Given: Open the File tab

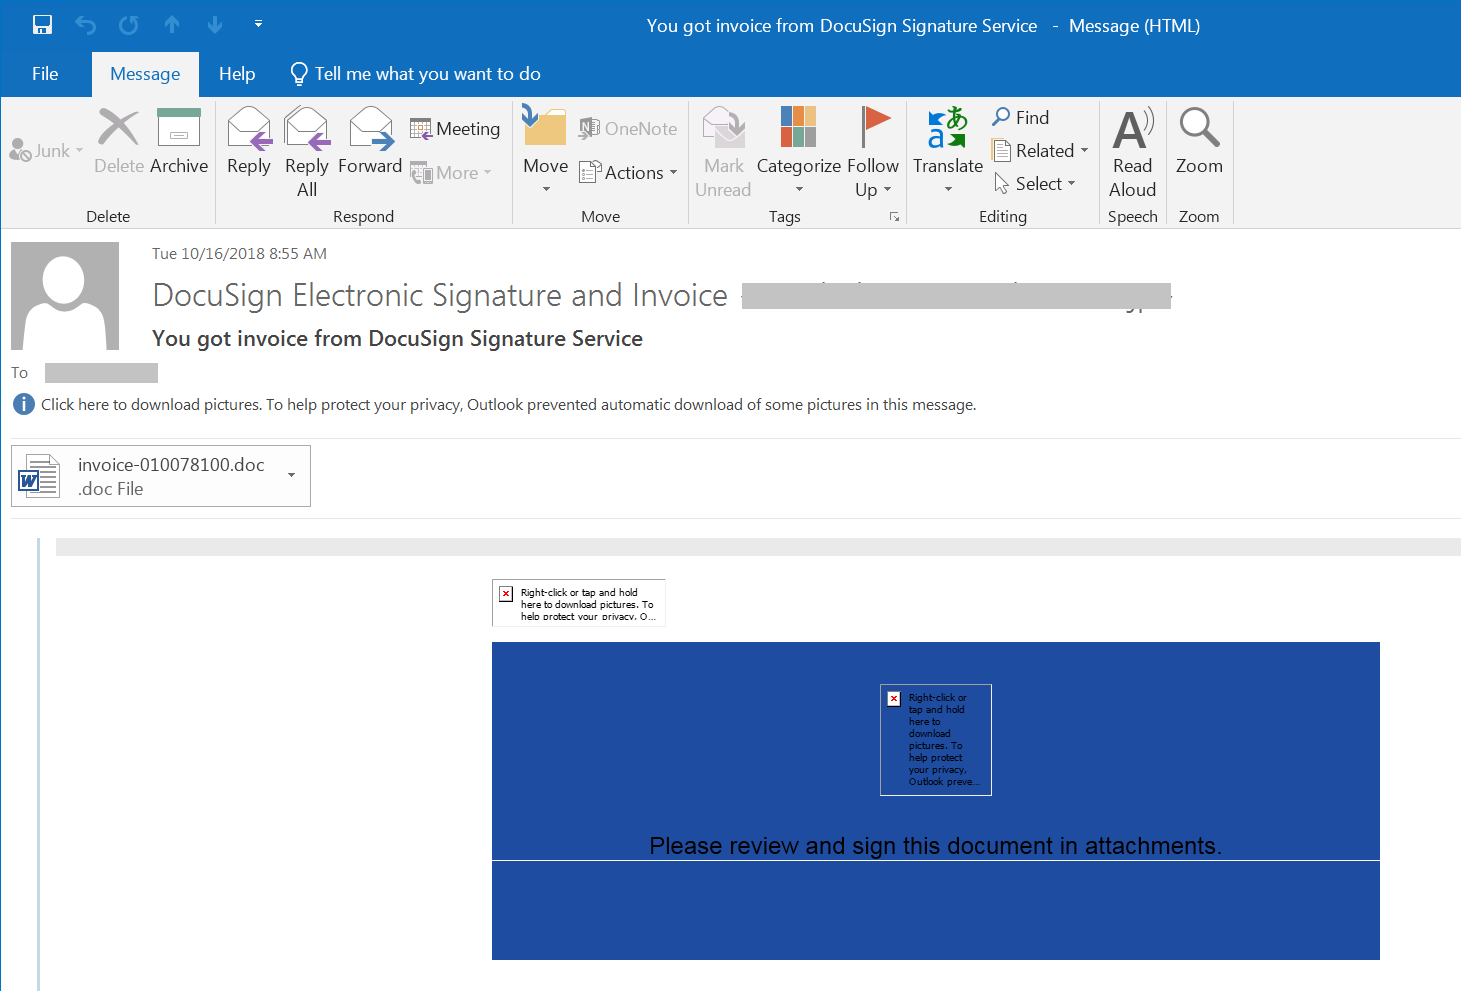Looking at the screenshot, I should coord(45,74).
